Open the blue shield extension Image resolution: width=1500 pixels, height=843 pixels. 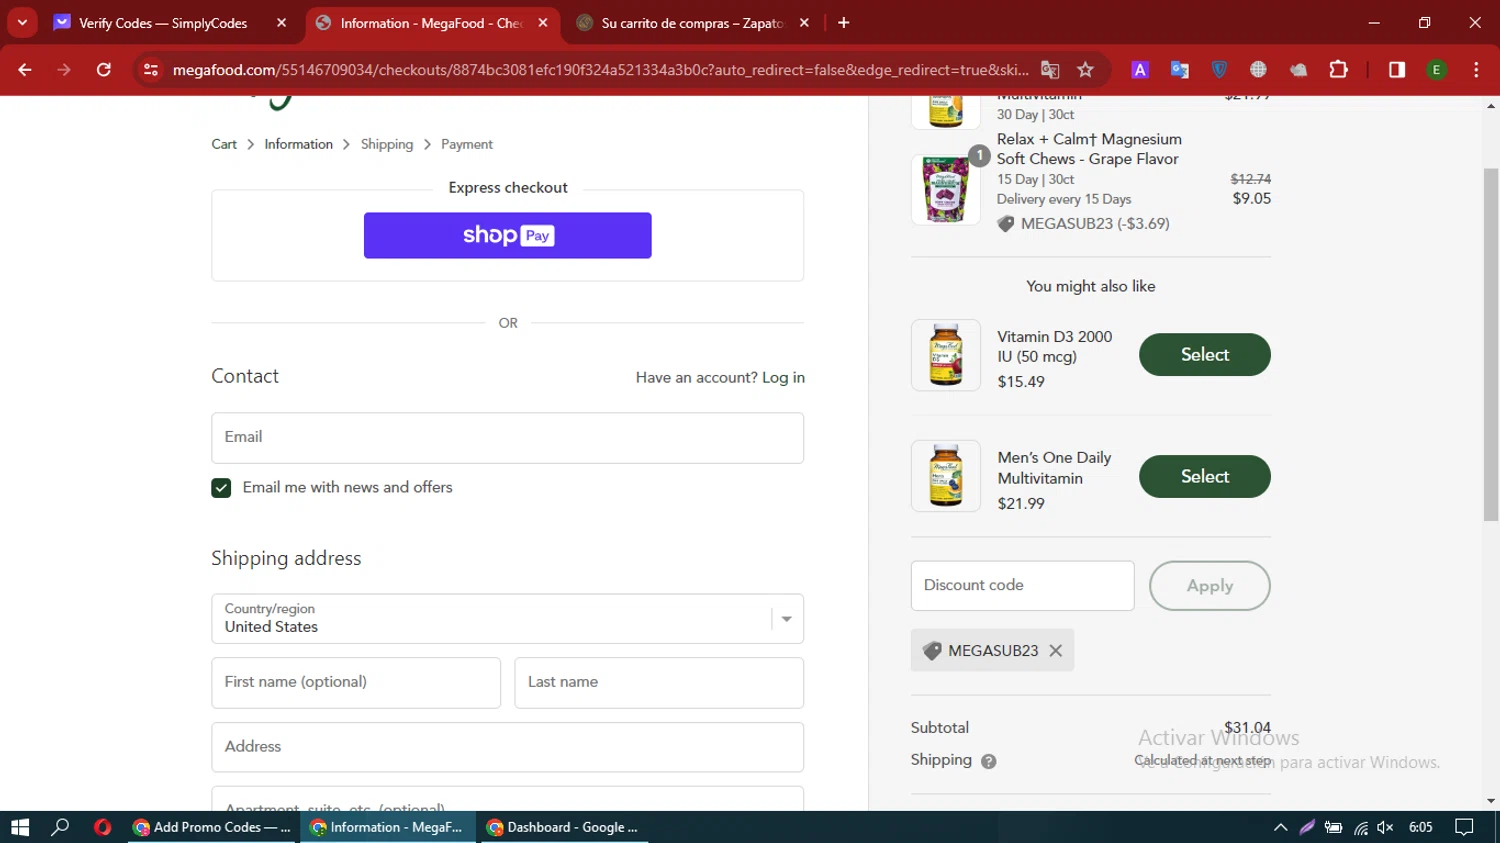[x=1219, y=70]
